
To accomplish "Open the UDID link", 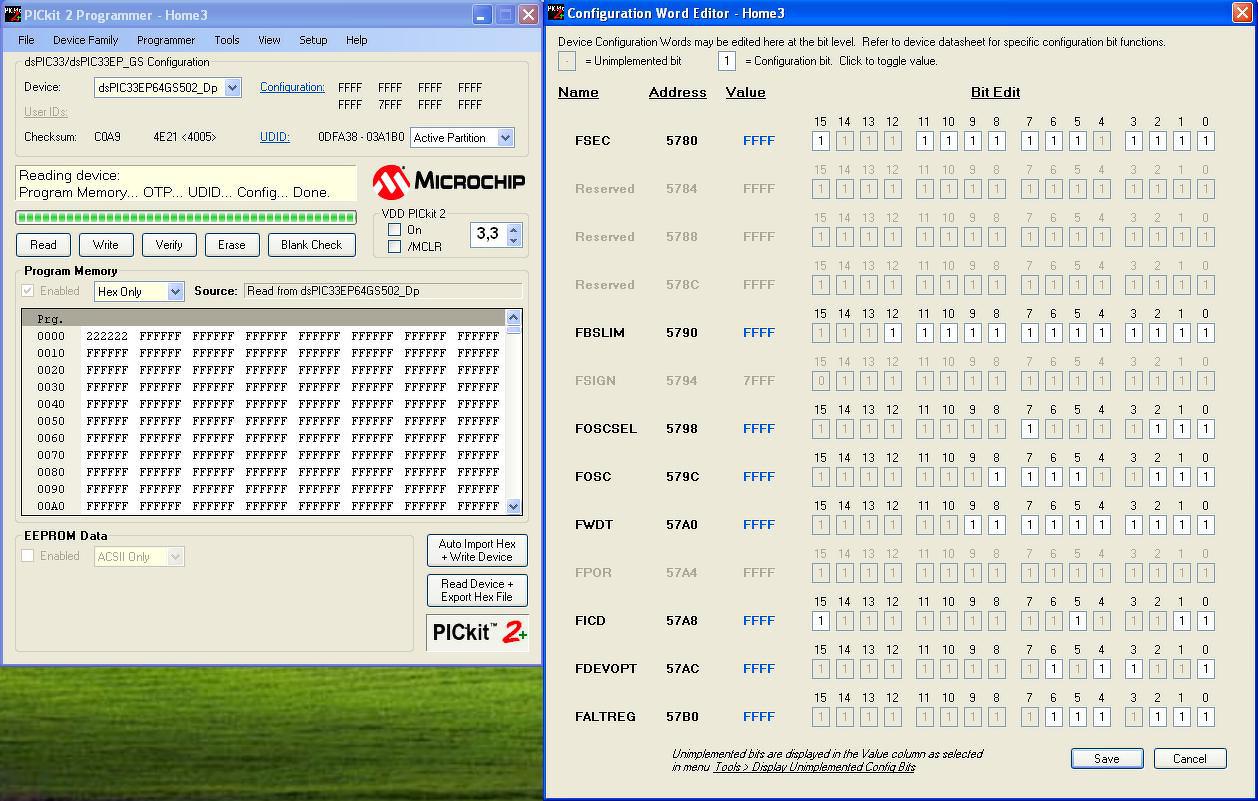I will pos(275,137).
